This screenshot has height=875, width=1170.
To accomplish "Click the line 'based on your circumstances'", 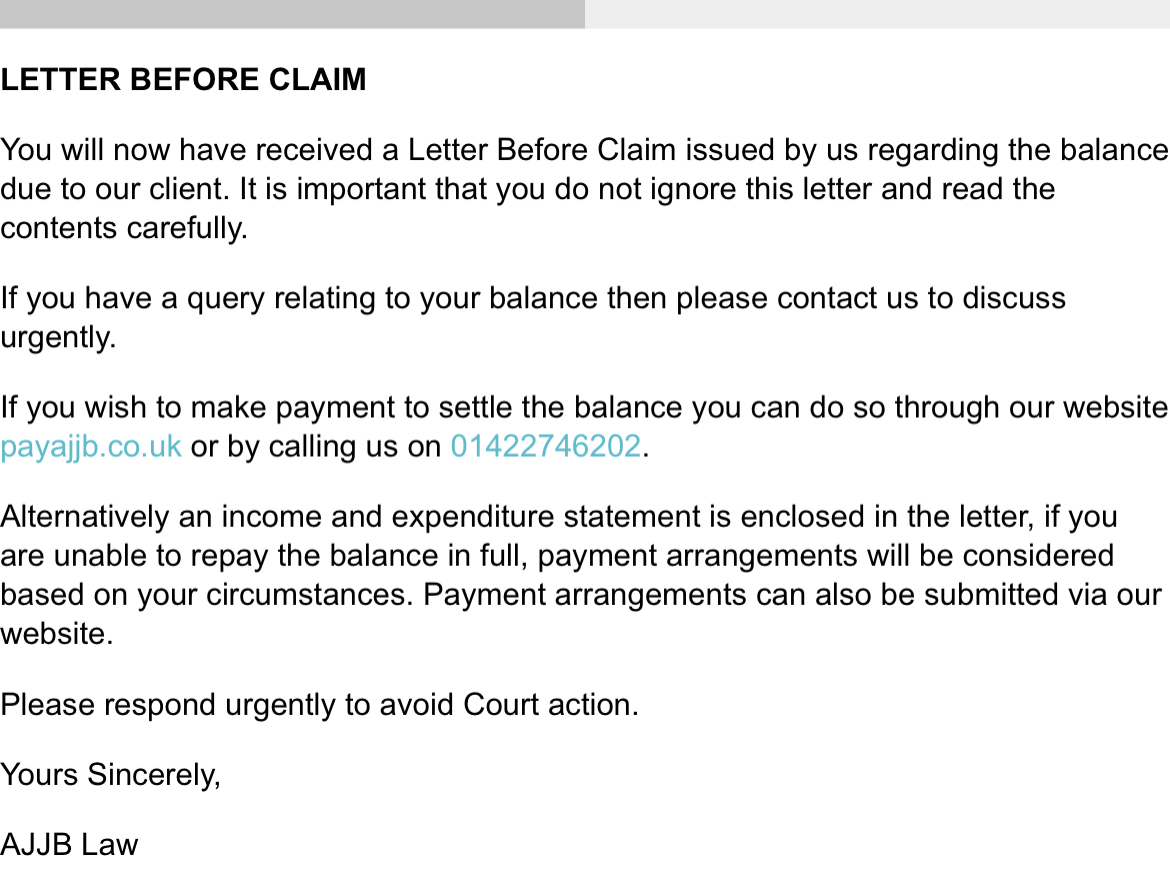I will point(581,595).
